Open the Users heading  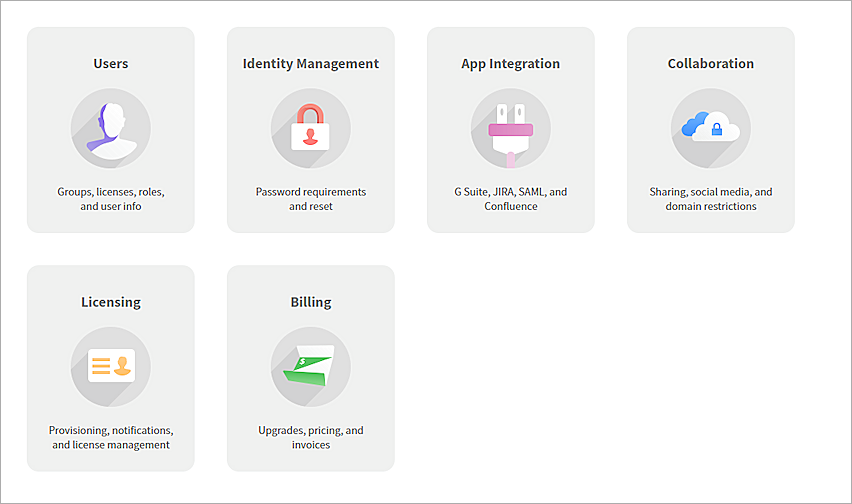[111, 64]
